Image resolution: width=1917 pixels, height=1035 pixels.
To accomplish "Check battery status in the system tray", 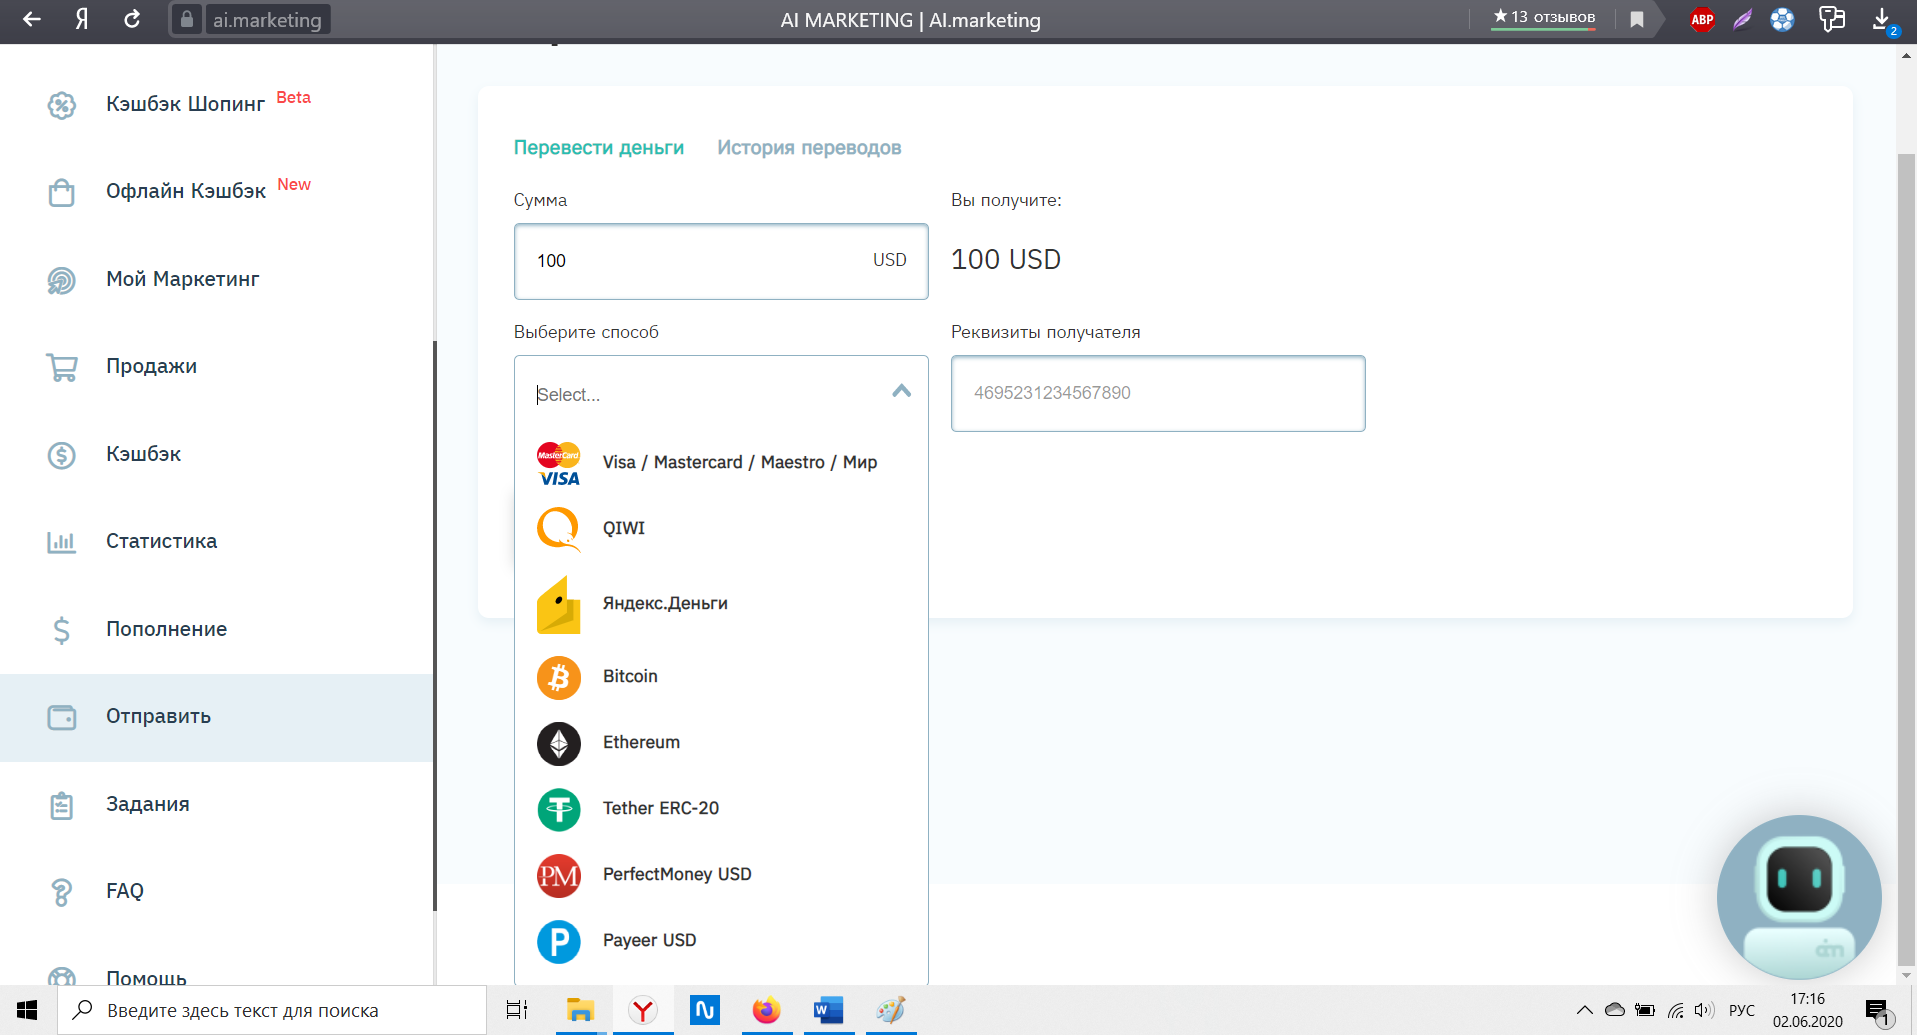I will (1645, 1010).
